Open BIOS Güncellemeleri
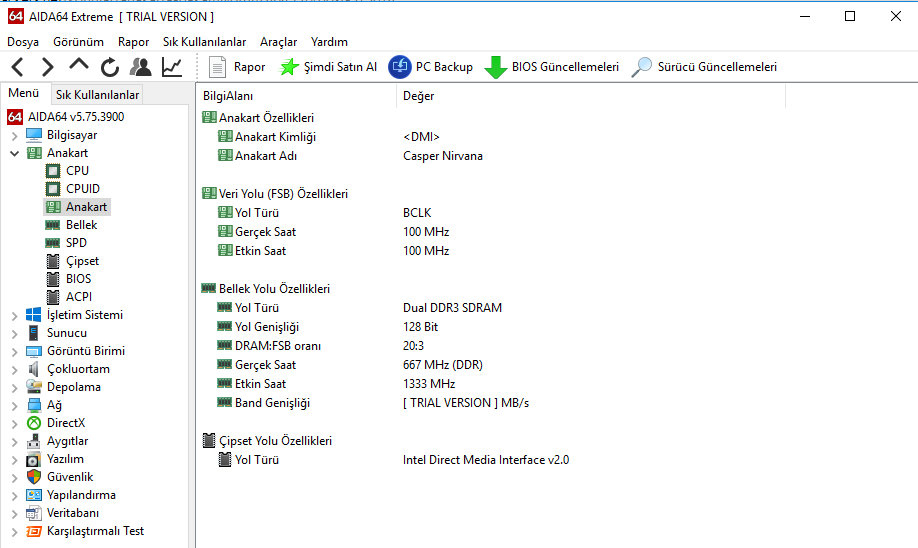Screen dimensions: 918x548 pos(552,67)
